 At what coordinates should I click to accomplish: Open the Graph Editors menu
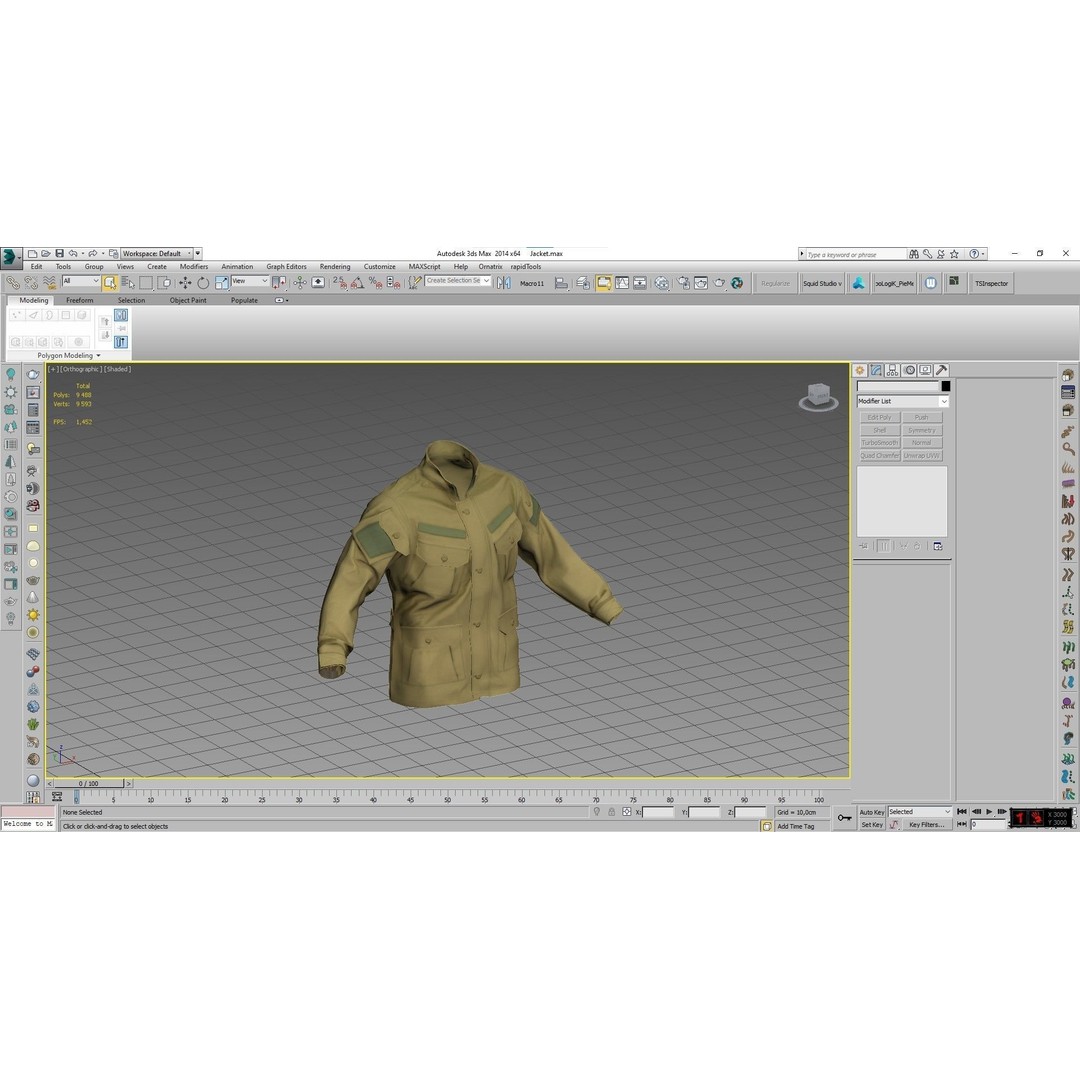click(x=286, y=267)
